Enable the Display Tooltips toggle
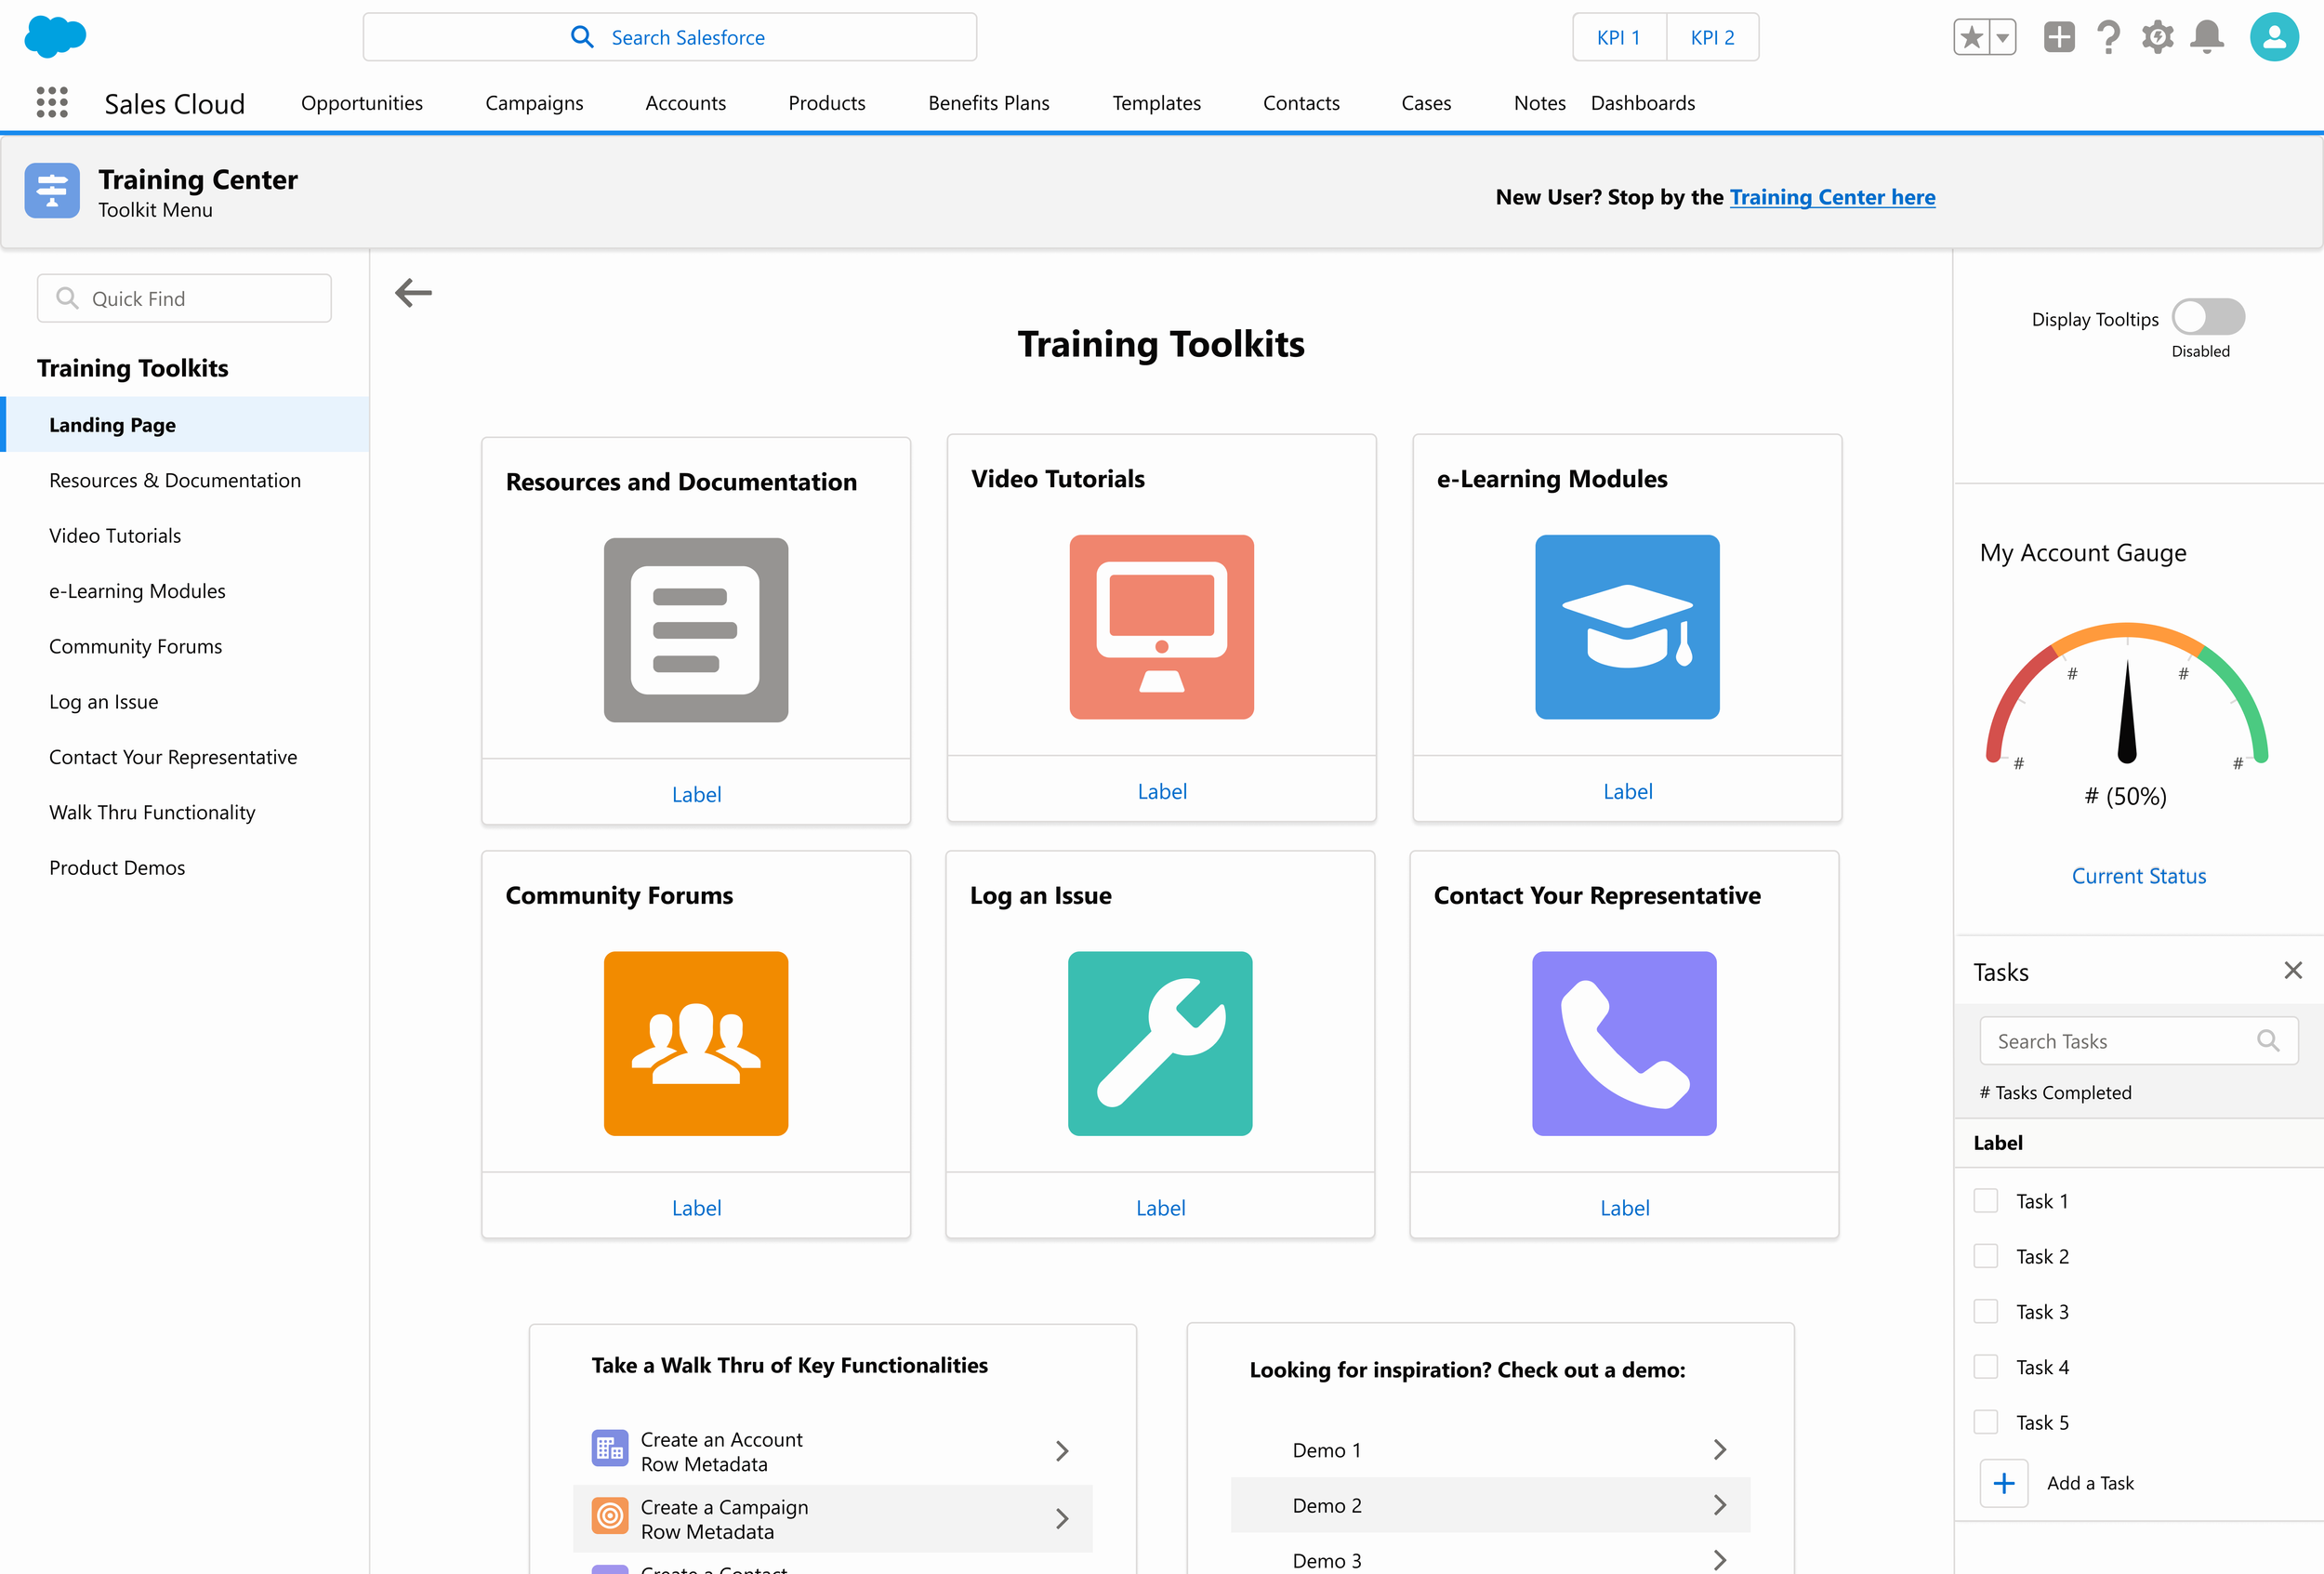 click(2208, 317)
